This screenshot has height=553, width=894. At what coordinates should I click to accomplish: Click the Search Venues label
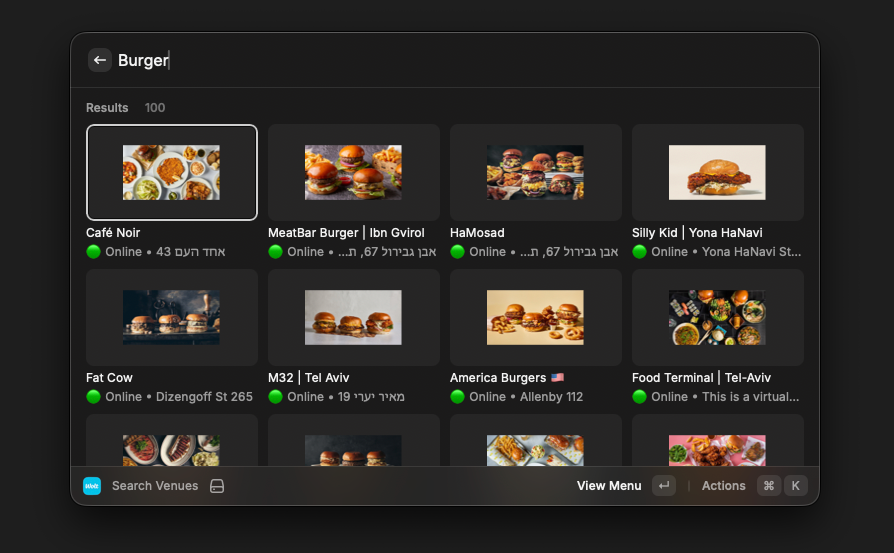pyautogui.click(x=155, y=486)
